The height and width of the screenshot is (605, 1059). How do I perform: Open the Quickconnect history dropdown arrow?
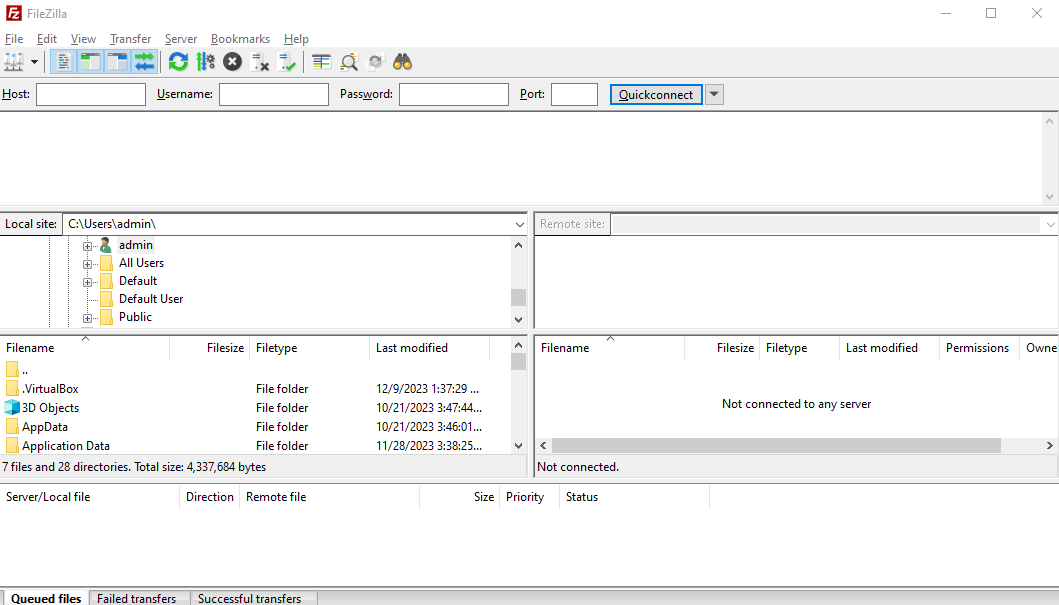click(714, 95)
